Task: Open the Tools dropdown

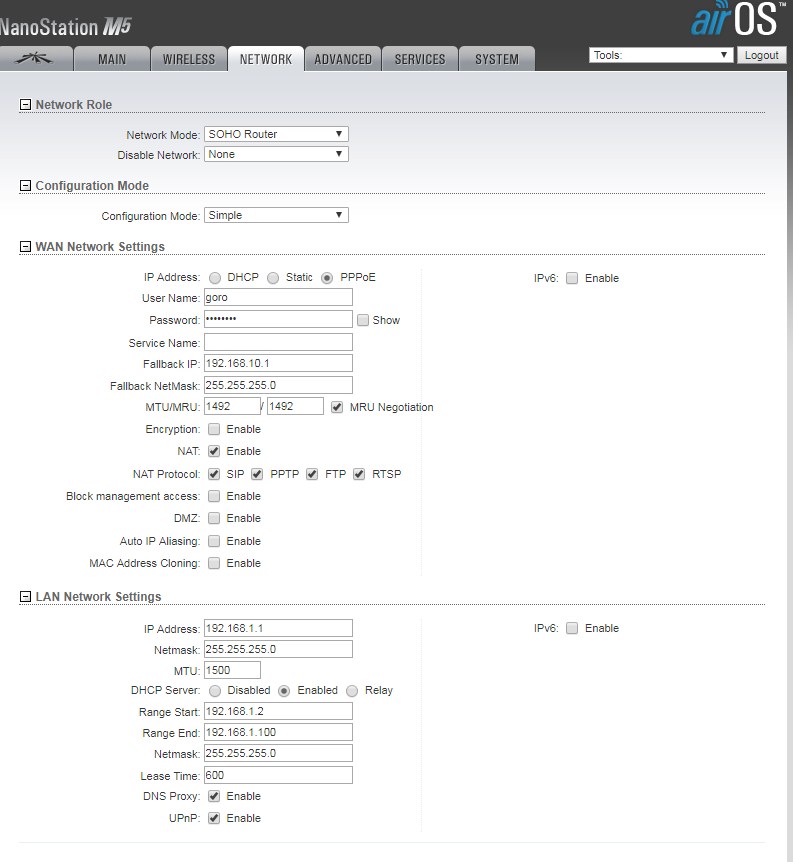Action: pyautogui.click(x=660, y=55)
